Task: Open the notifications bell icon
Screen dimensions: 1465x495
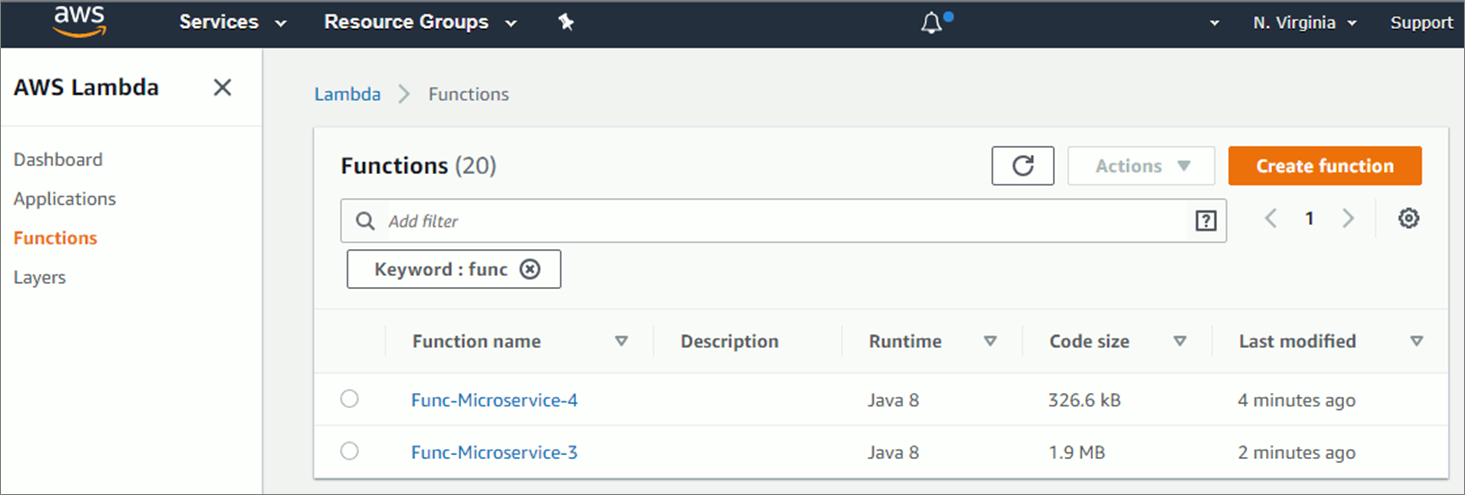Action: (931, 23)
